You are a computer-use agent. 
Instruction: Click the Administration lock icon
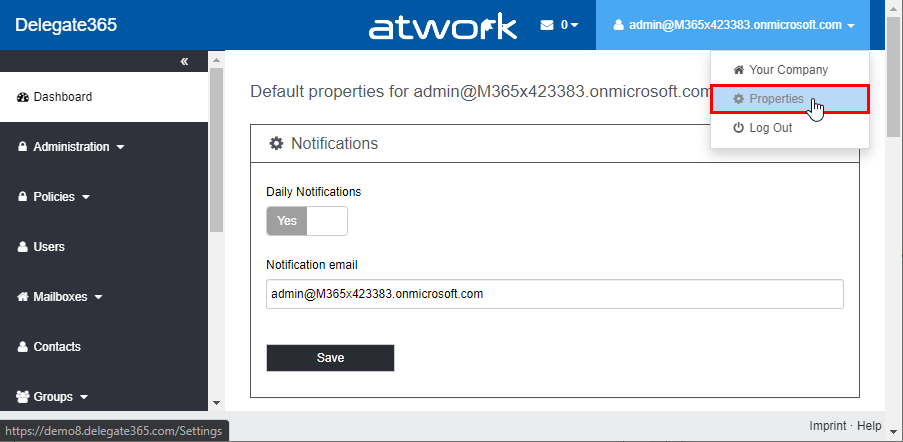pos(23,147)
